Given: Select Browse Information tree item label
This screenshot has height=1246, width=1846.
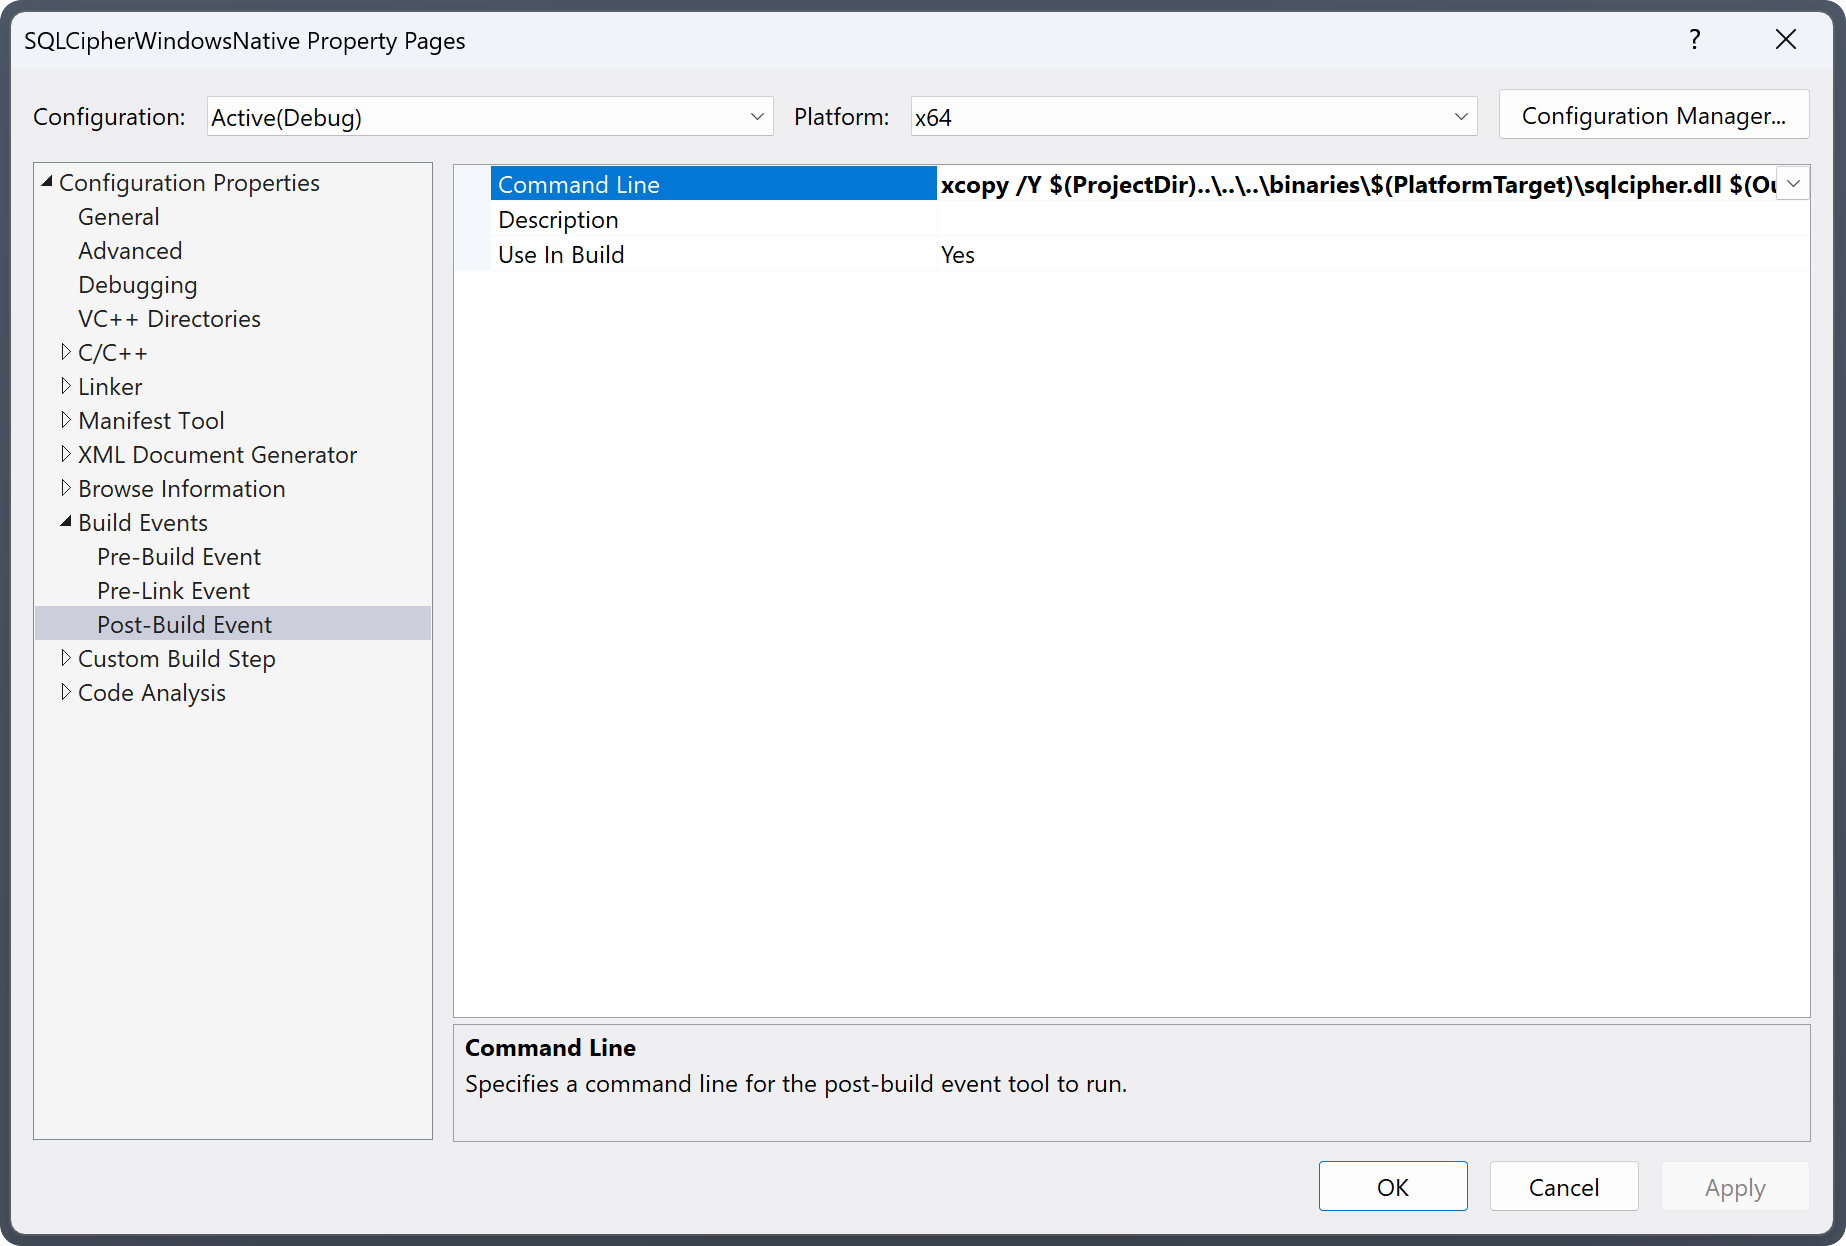Looking at the screenshot, I should pos(182,489).
